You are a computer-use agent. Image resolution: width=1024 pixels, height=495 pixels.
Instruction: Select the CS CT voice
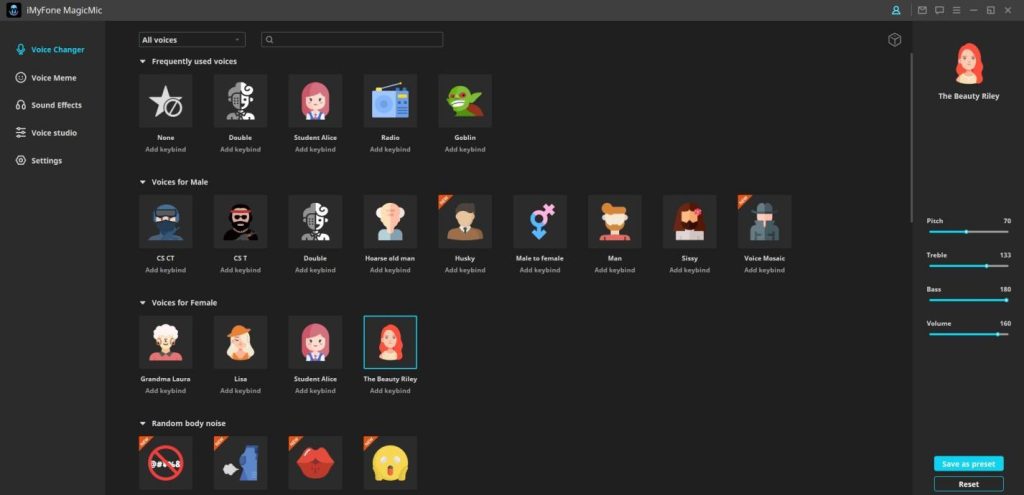(x=165, y=221)
